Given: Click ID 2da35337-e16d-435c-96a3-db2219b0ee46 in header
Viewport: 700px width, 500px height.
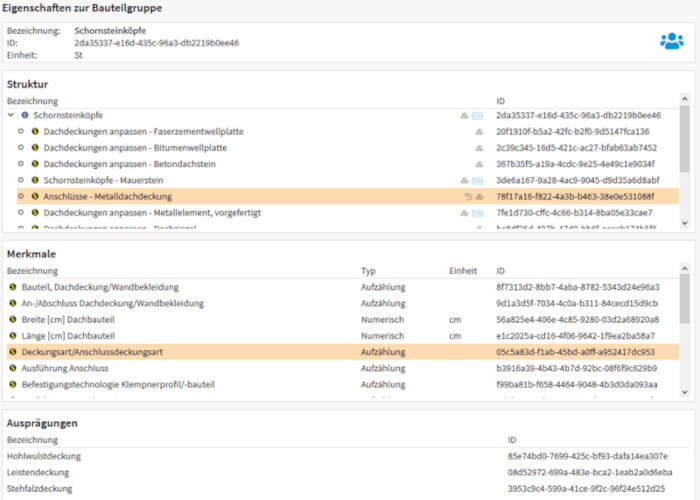Looking at the screenshot, I should 156,43.
